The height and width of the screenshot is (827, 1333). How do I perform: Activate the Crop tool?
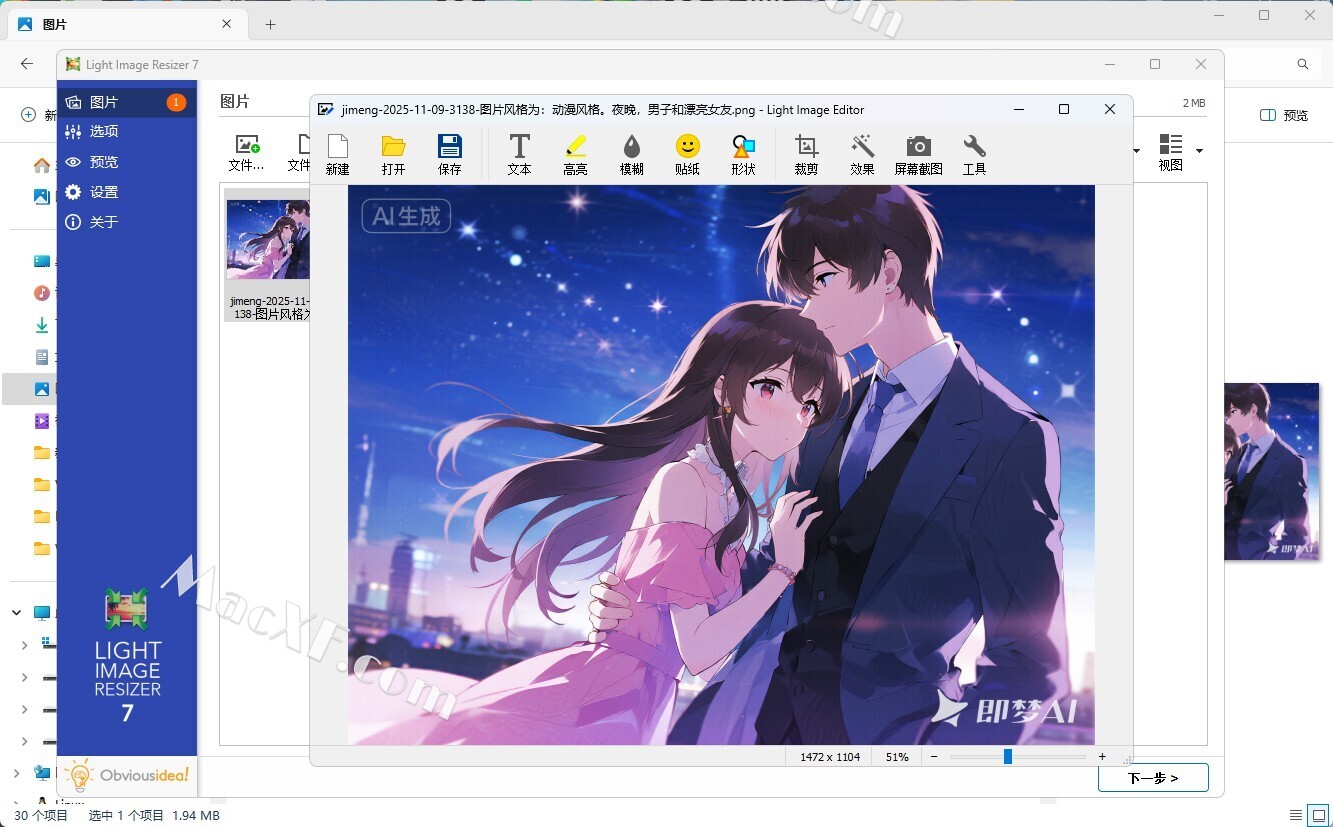[806, 155]
